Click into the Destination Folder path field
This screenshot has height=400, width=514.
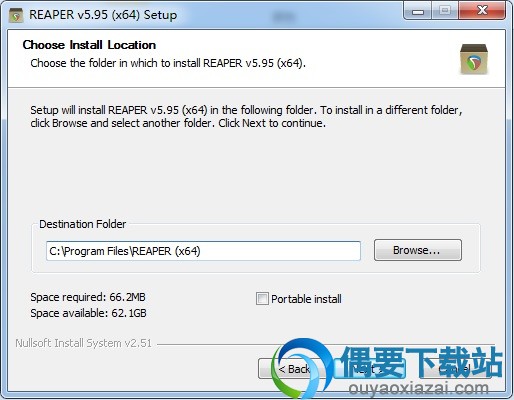coord(203,251)
